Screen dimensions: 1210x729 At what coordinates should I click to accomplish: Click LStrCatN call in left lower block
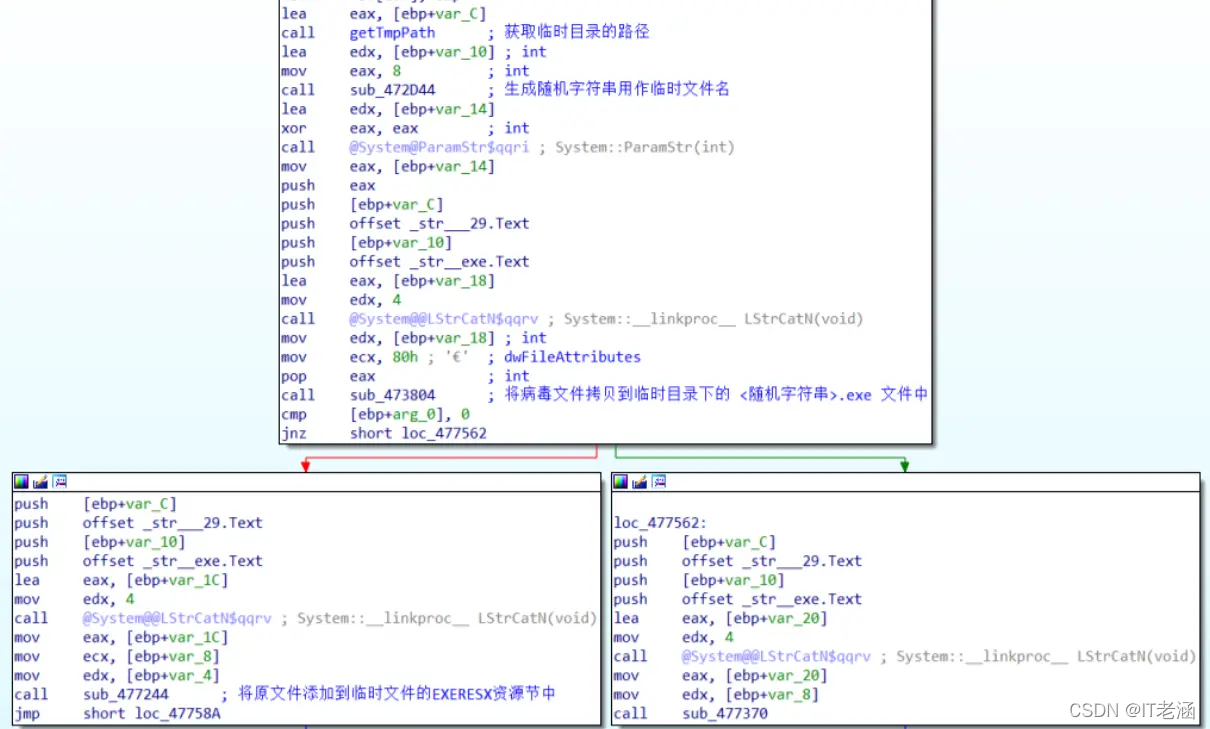click(177, 618)
